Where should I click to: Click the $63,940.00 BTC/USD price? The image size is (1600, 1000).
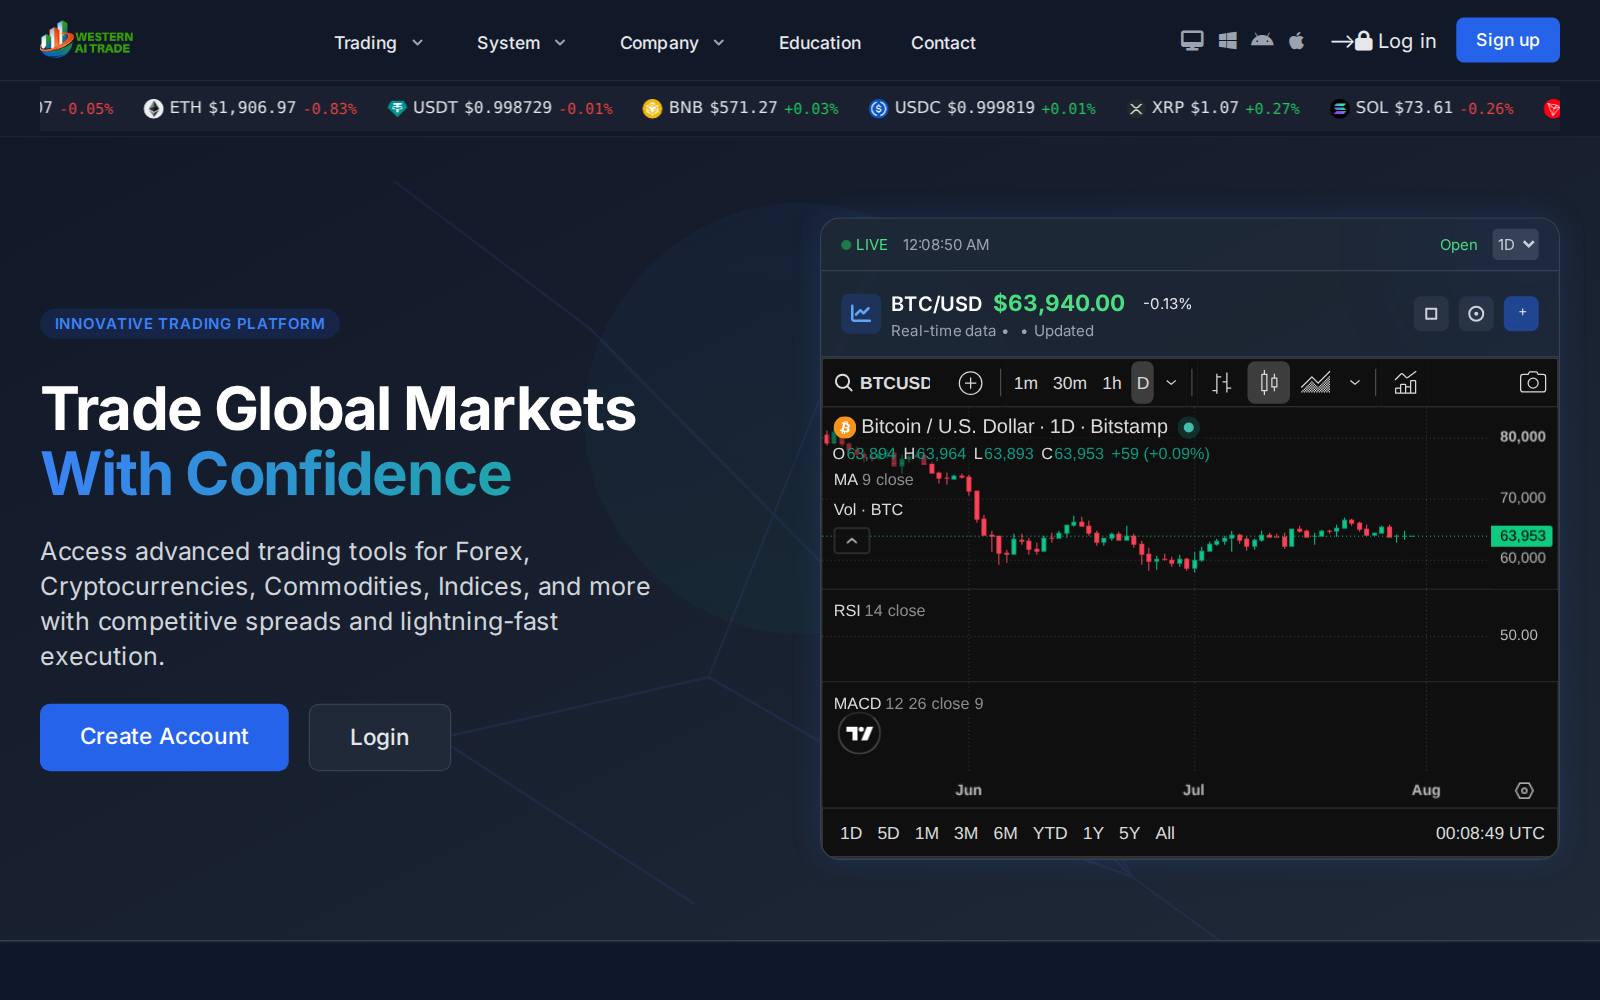(1059, 303)
